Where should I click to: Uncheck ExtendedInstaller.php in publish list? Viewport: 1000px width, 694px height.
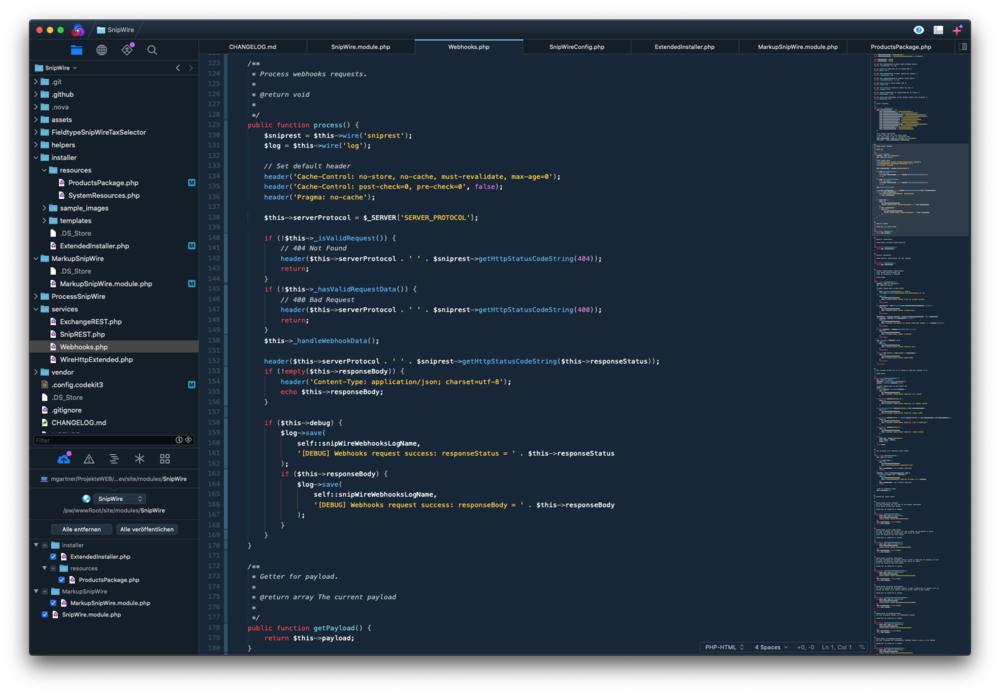[54, 557]
